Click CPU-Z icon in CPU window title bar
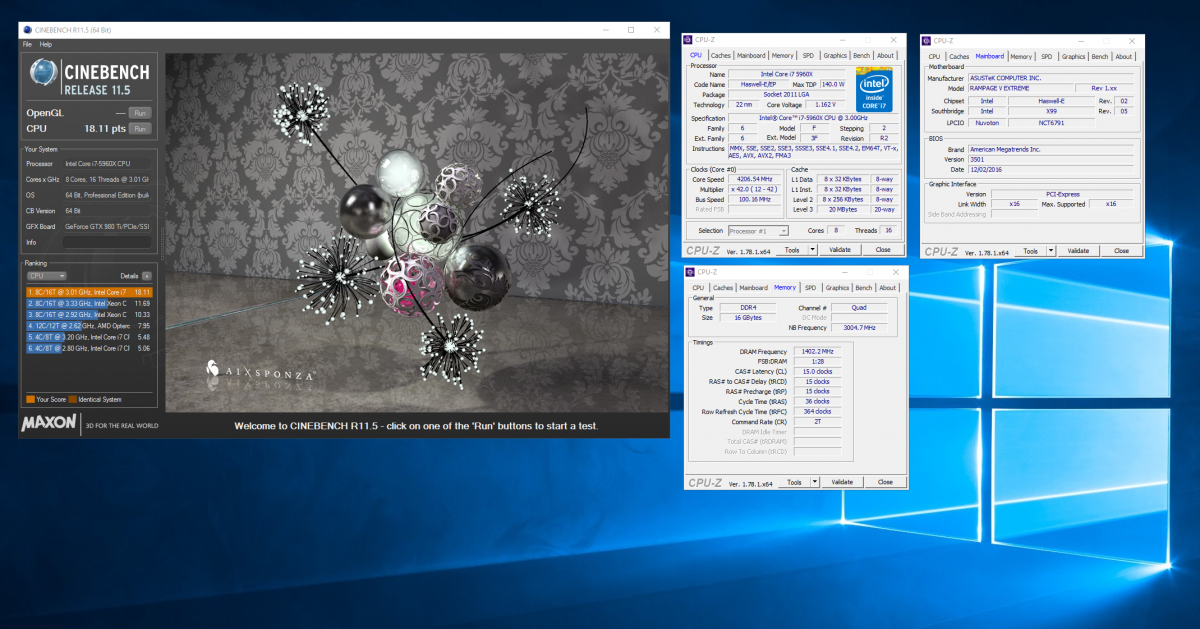Image resolution: width=1200 pixels, height=629 pixels. tap(689, 40)
